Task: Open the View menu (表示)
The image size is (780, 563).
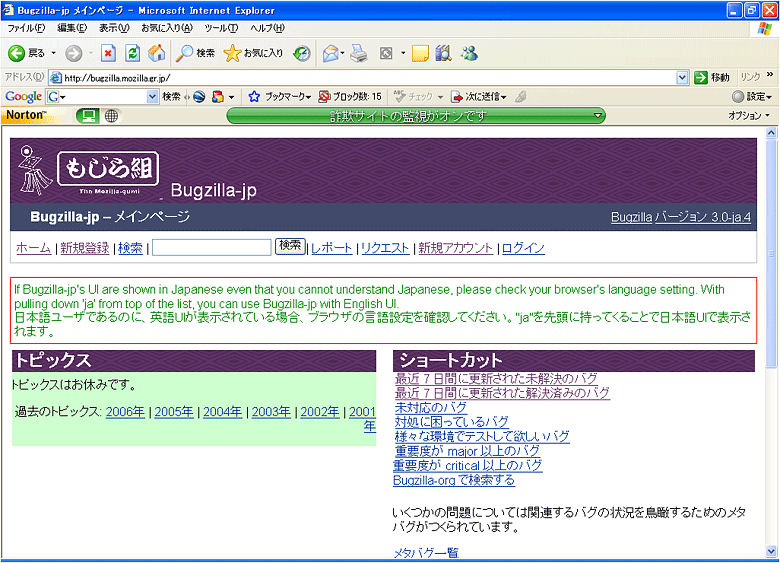Action: (114, 28)
